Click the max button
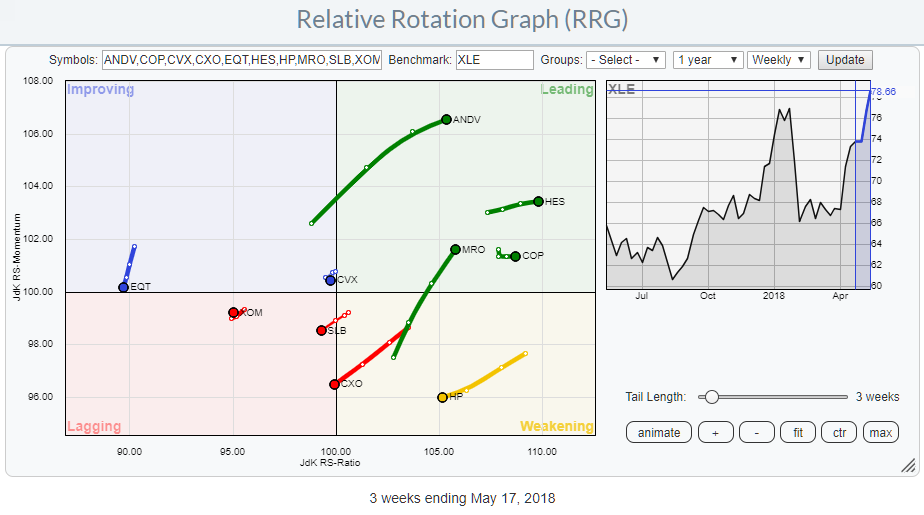Image resolution: width=924 pixels, height=515 pixels. 880,432
